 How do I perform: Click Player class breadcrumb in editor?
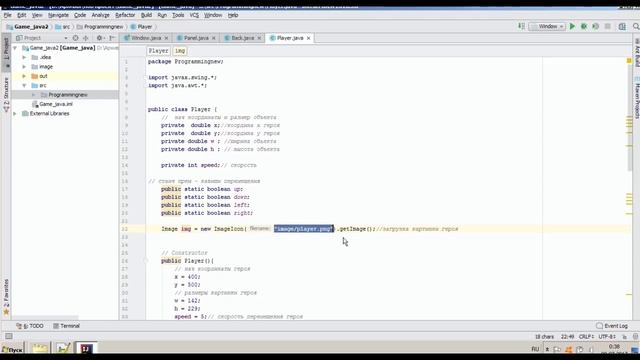point(158,51)
